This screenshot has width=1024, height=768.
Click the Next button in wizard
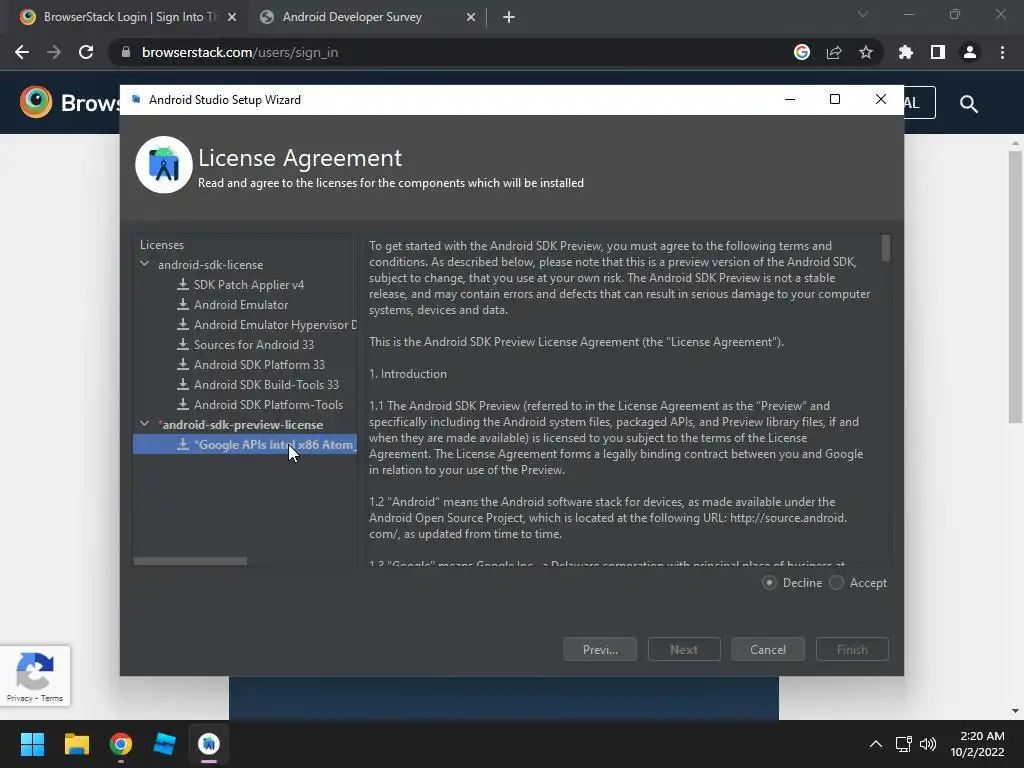684,649
